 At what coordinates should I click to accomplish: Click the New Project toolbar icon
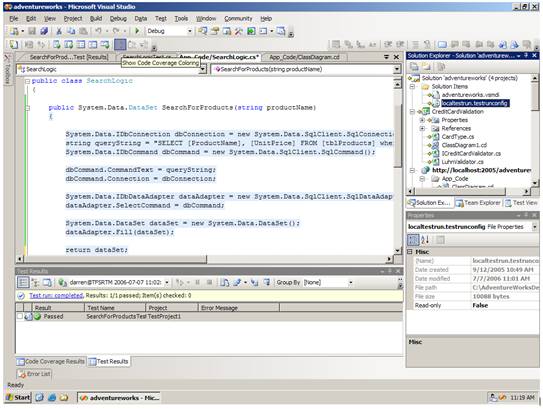(x=15, y=31)
